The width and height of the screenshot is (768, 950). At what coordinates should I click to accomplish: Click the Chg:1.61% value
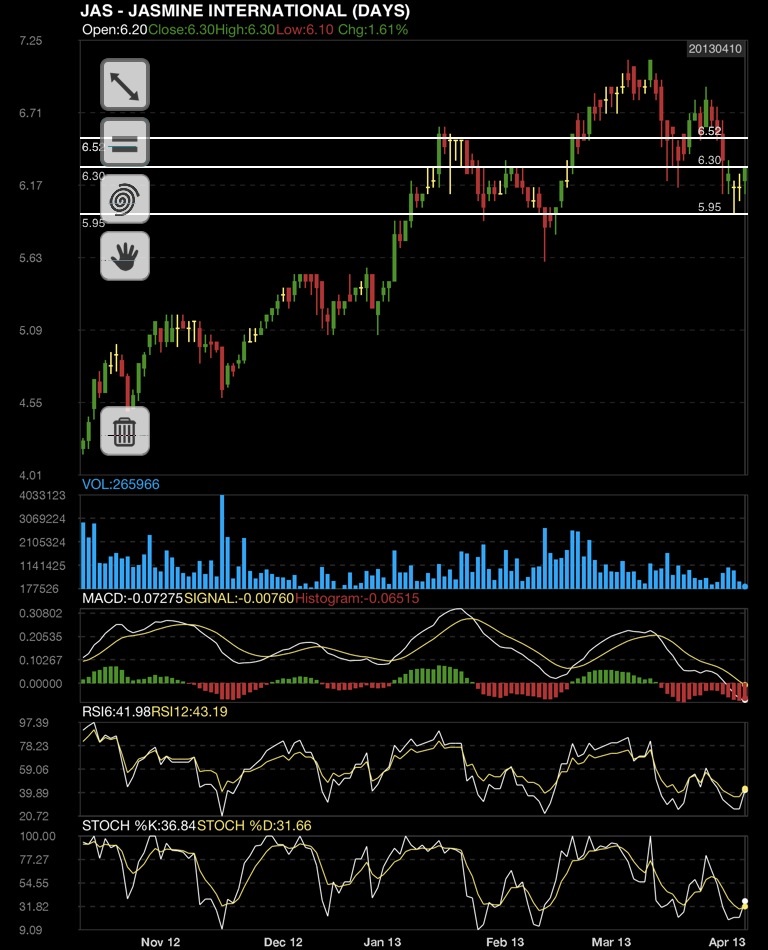(373, 30)
